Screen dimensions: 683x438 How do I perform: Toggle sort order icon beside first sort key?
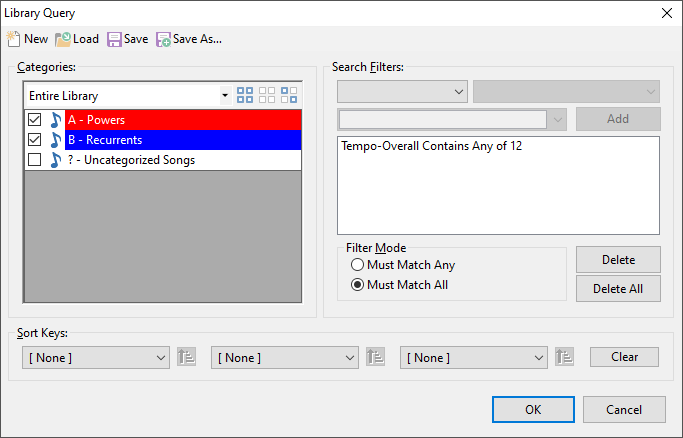(x=186, y=357)
